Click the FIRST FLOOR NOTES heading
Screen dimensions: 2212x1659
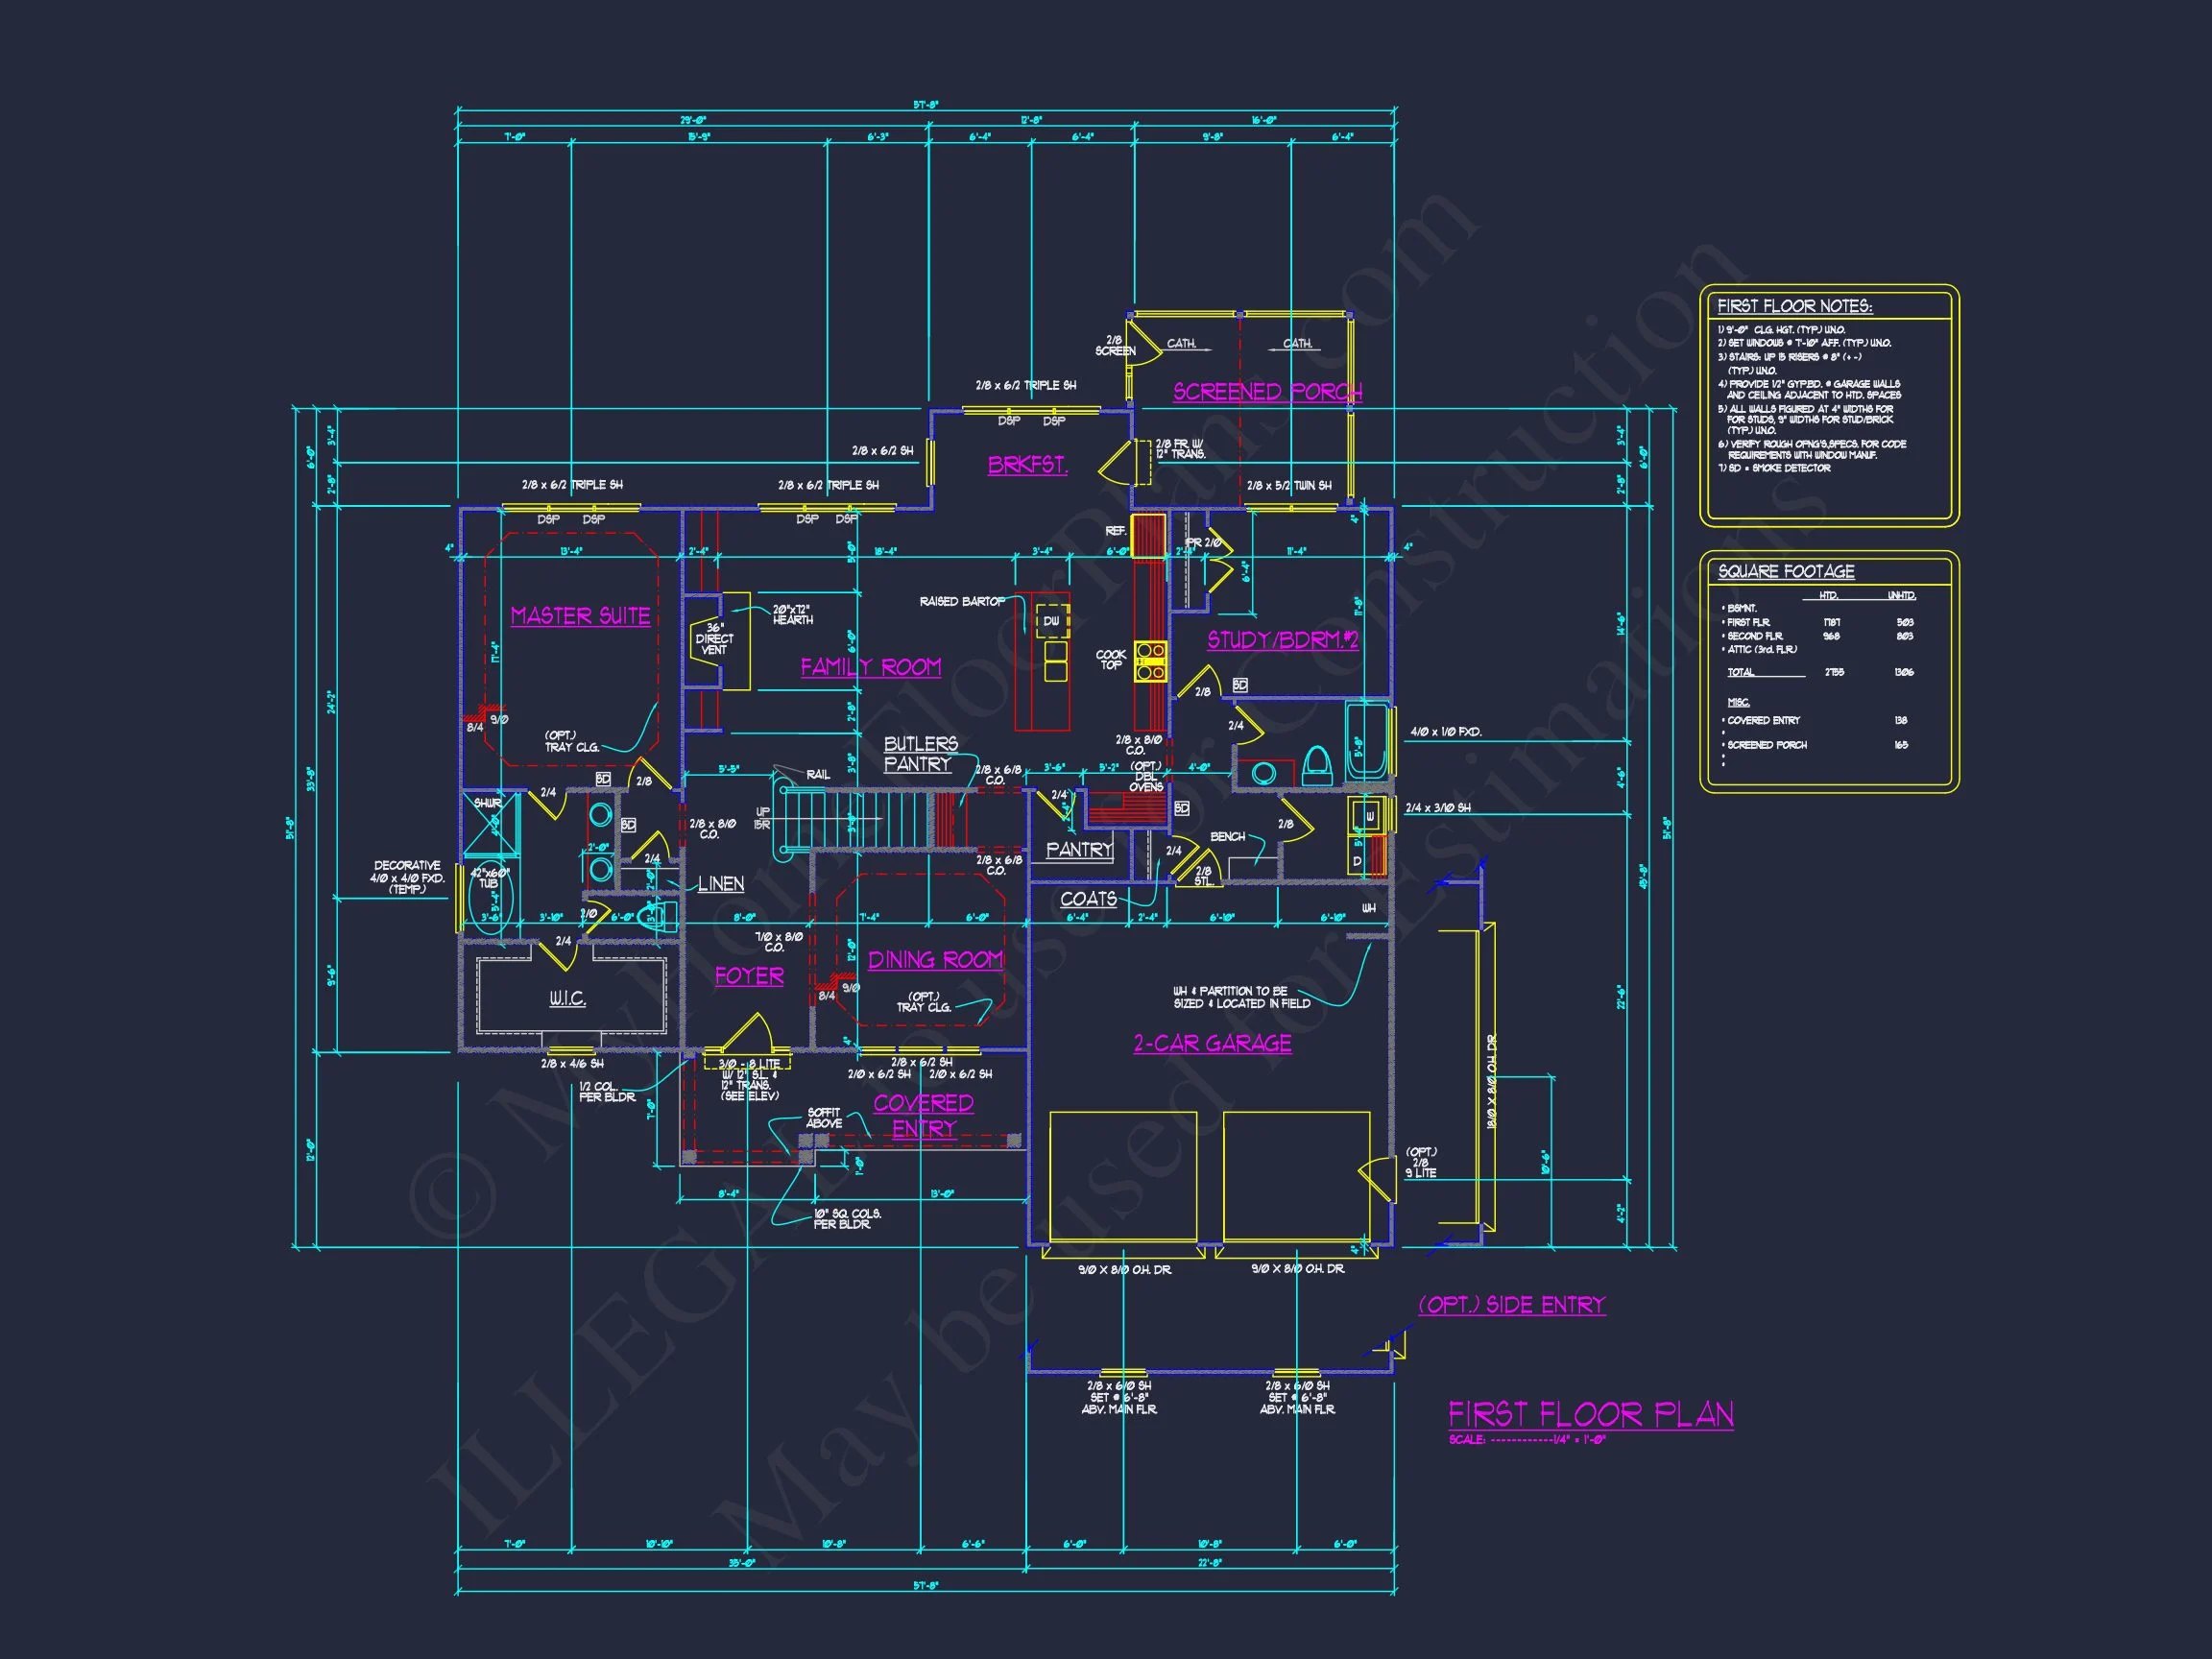point(1794,307)
